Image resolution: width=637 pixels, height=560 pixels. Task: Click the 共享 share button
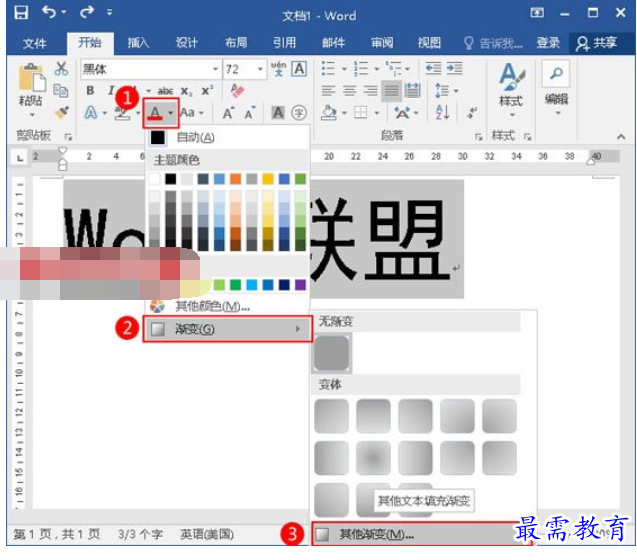tap(596, 43)
